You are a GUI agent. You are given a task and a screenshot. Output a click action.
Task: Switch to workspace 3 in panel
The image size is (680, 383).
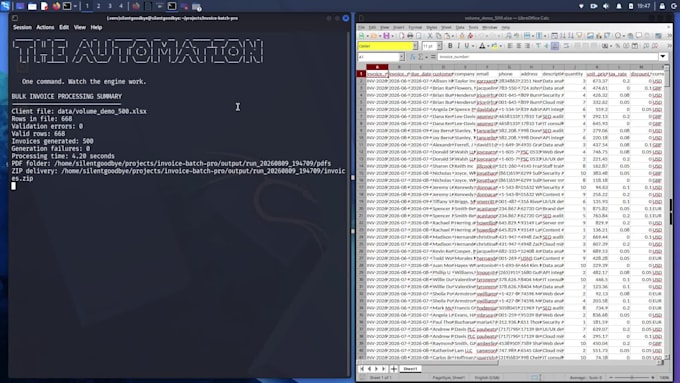[x=110, y=6]
